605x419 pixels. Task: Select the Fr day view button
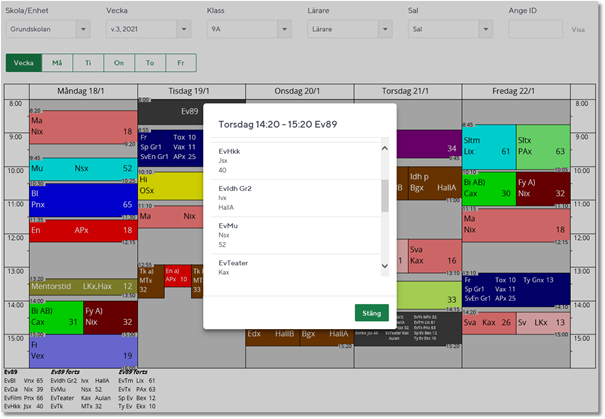[181, 62]
